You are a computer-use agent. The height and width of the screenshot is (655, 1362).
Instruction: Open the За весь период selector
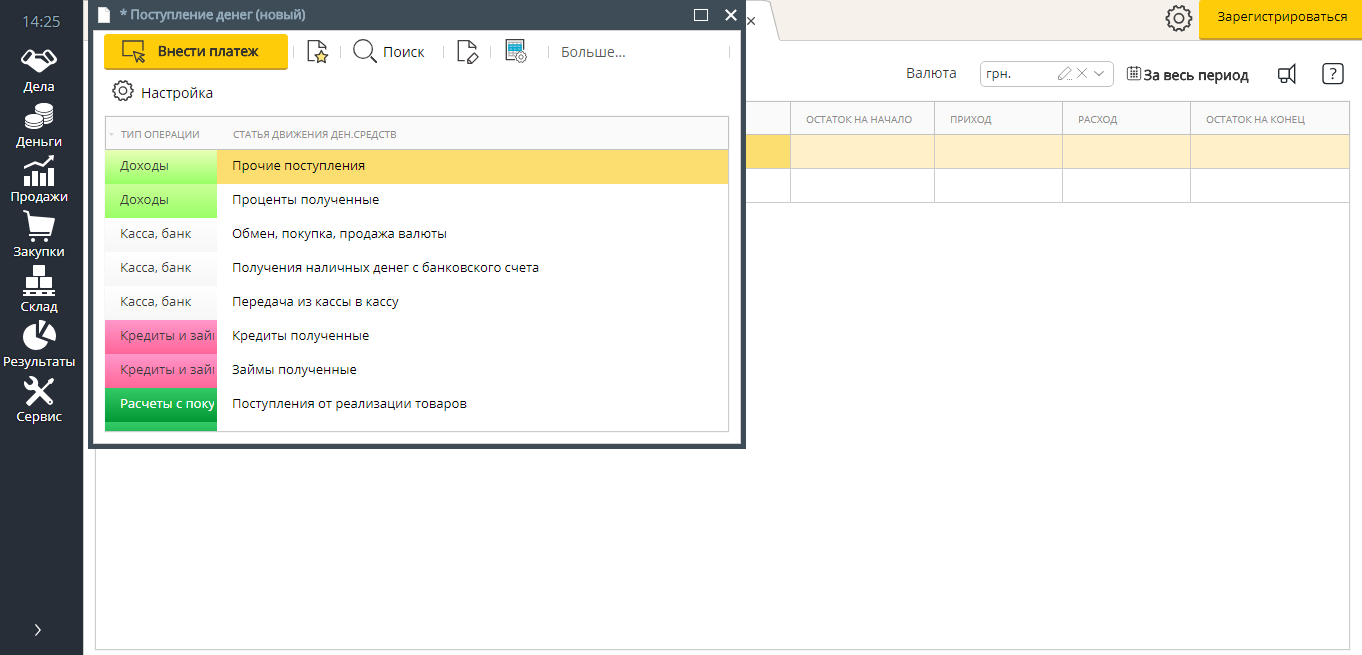(1188, 75)
